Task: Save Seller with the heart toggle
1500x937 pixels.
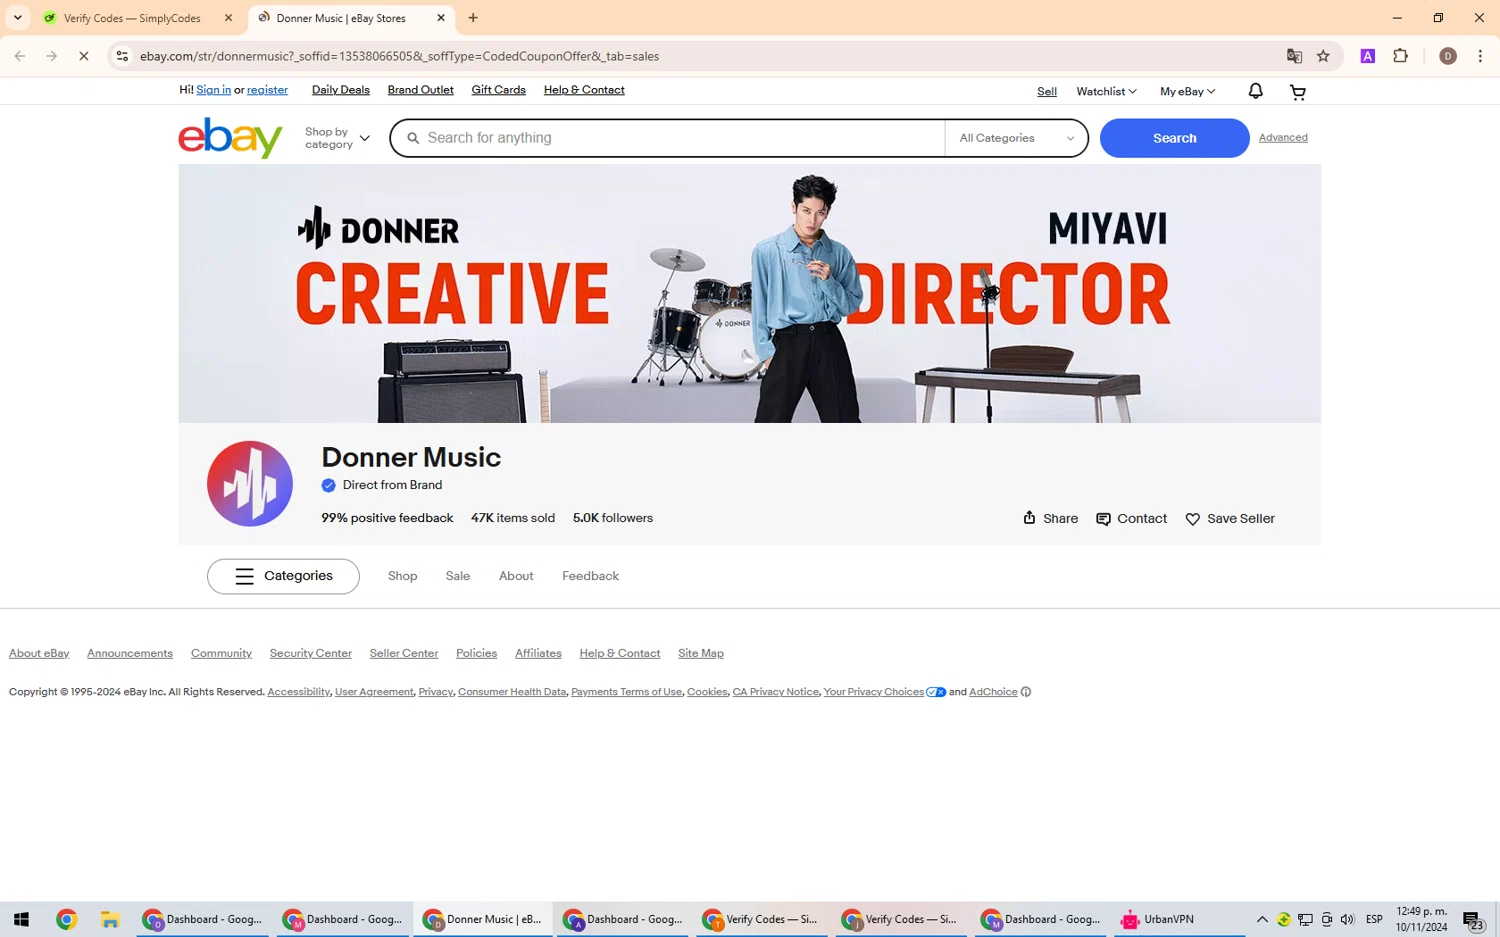Action: point(1230,519)
